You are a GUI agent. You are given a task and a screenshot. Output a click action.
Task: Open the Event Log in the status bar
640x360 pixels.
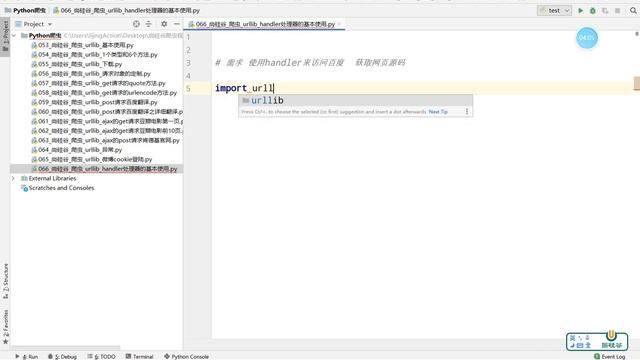click(610, 356)
